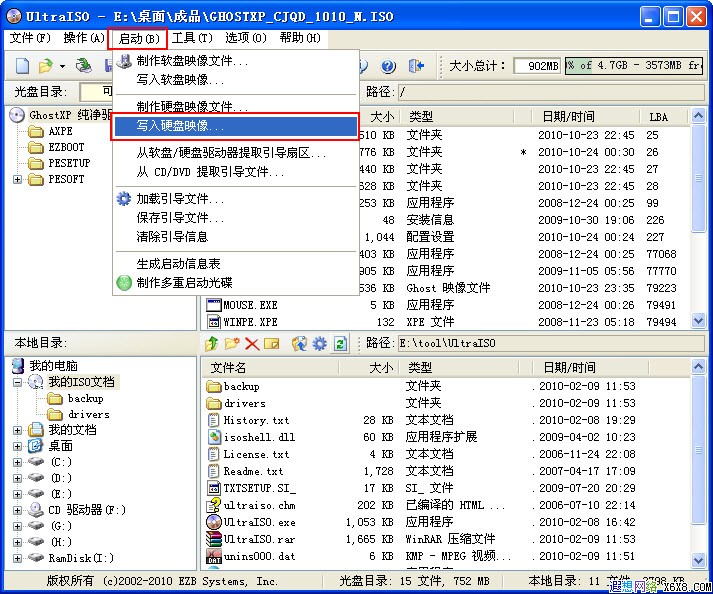
Task: Click the Open CD/DVD toolbar icon
Action: click(x=84, y=66)
